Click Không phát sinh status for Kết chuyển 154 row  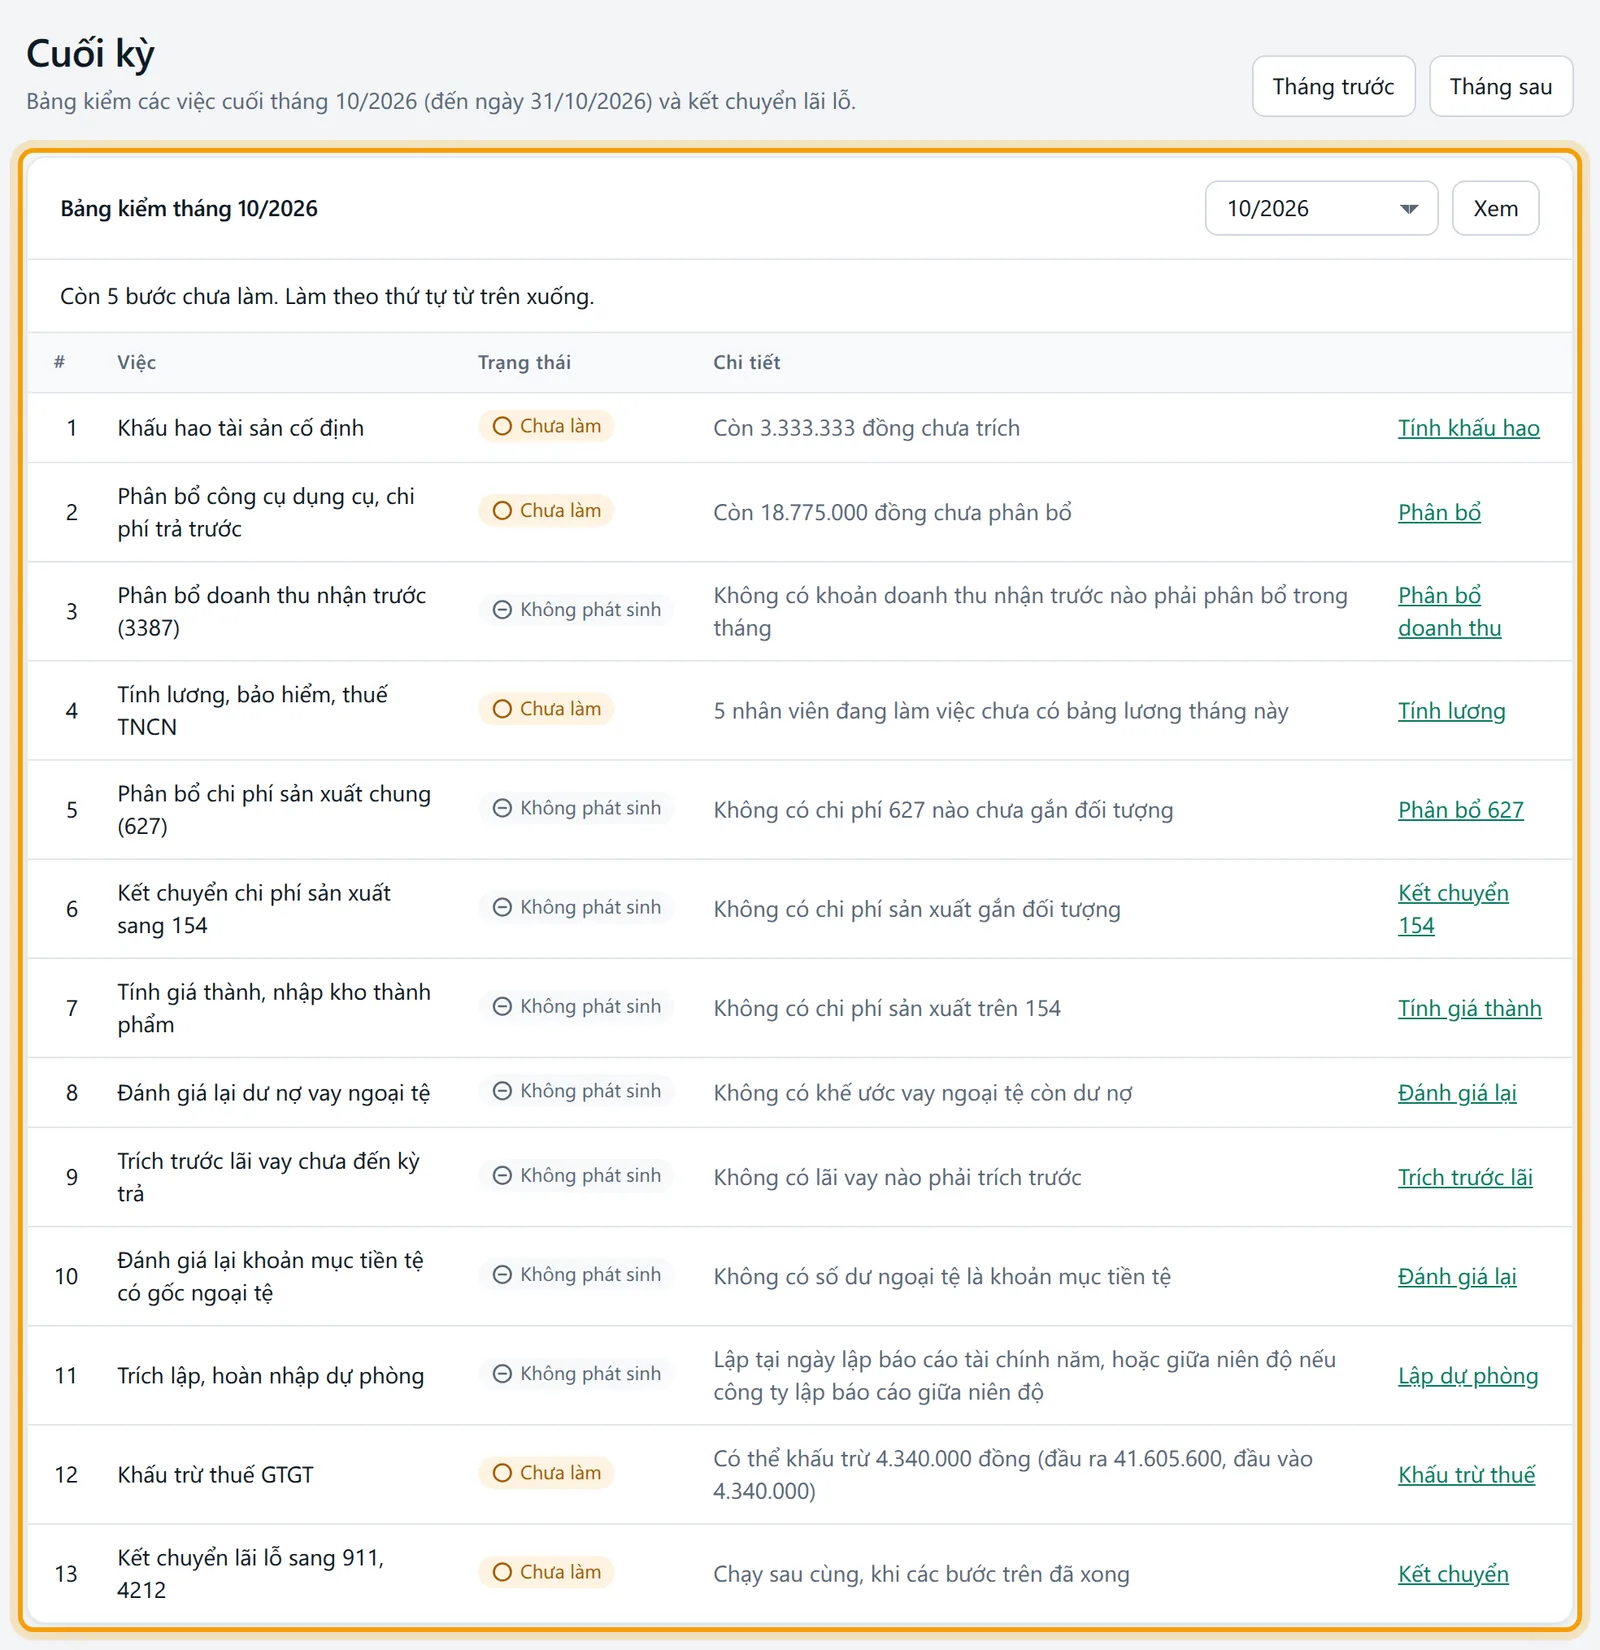tap(576, 907)
